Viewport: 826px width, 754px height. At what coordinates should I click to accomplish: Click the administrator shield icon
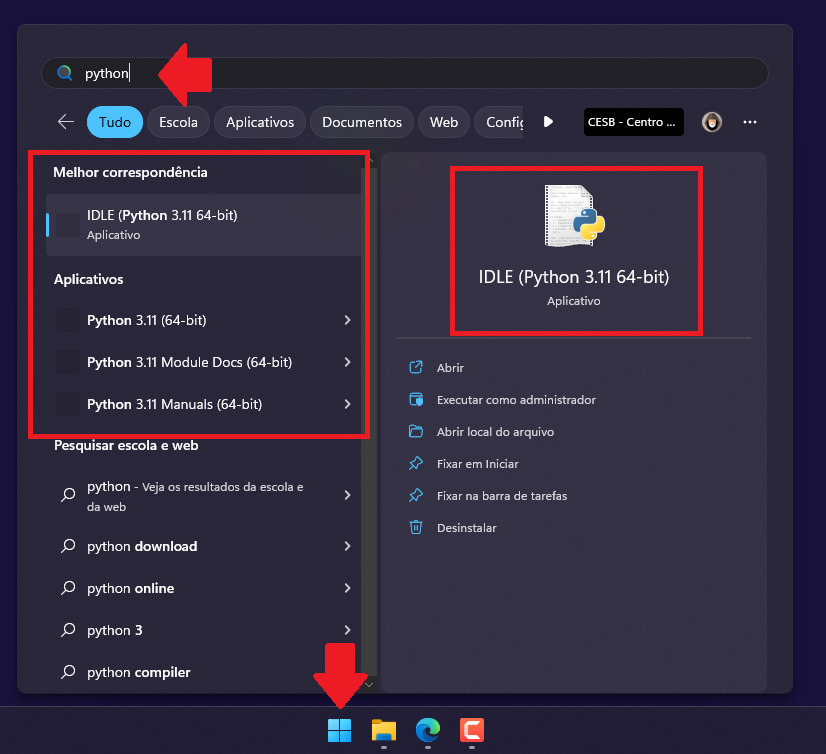416,399
